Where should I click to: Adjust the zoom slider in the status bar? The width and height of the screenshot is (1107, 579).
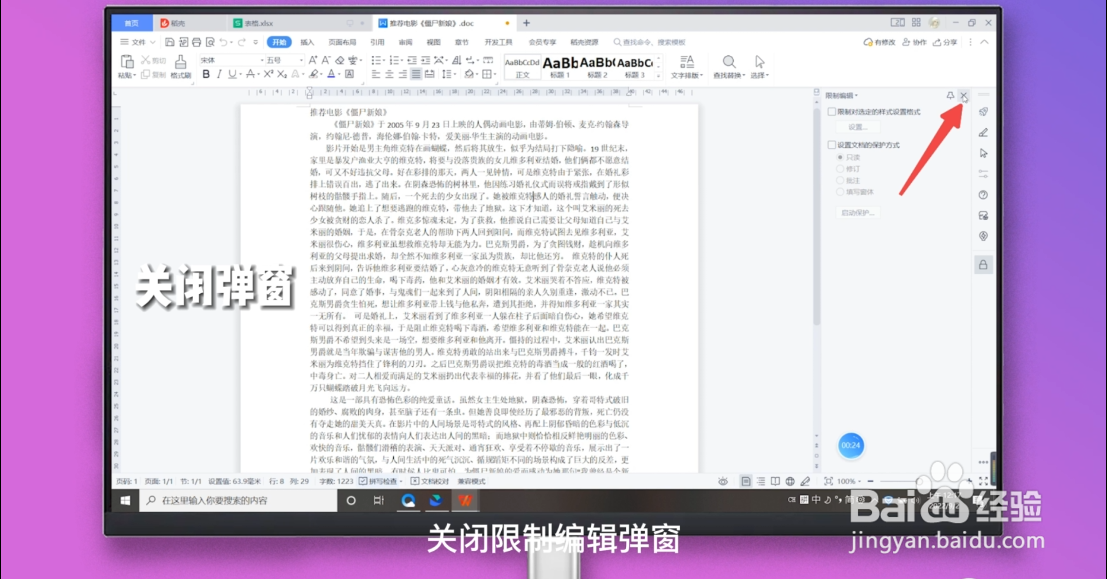pyautogui.click(x=918, y=482)
